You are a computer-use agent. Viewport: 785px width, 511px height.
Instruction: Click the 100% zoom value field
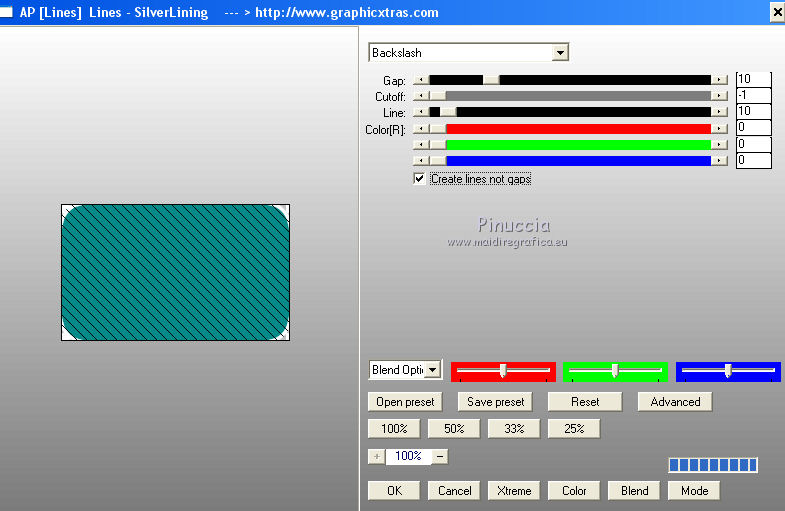(x=408, y=456)
